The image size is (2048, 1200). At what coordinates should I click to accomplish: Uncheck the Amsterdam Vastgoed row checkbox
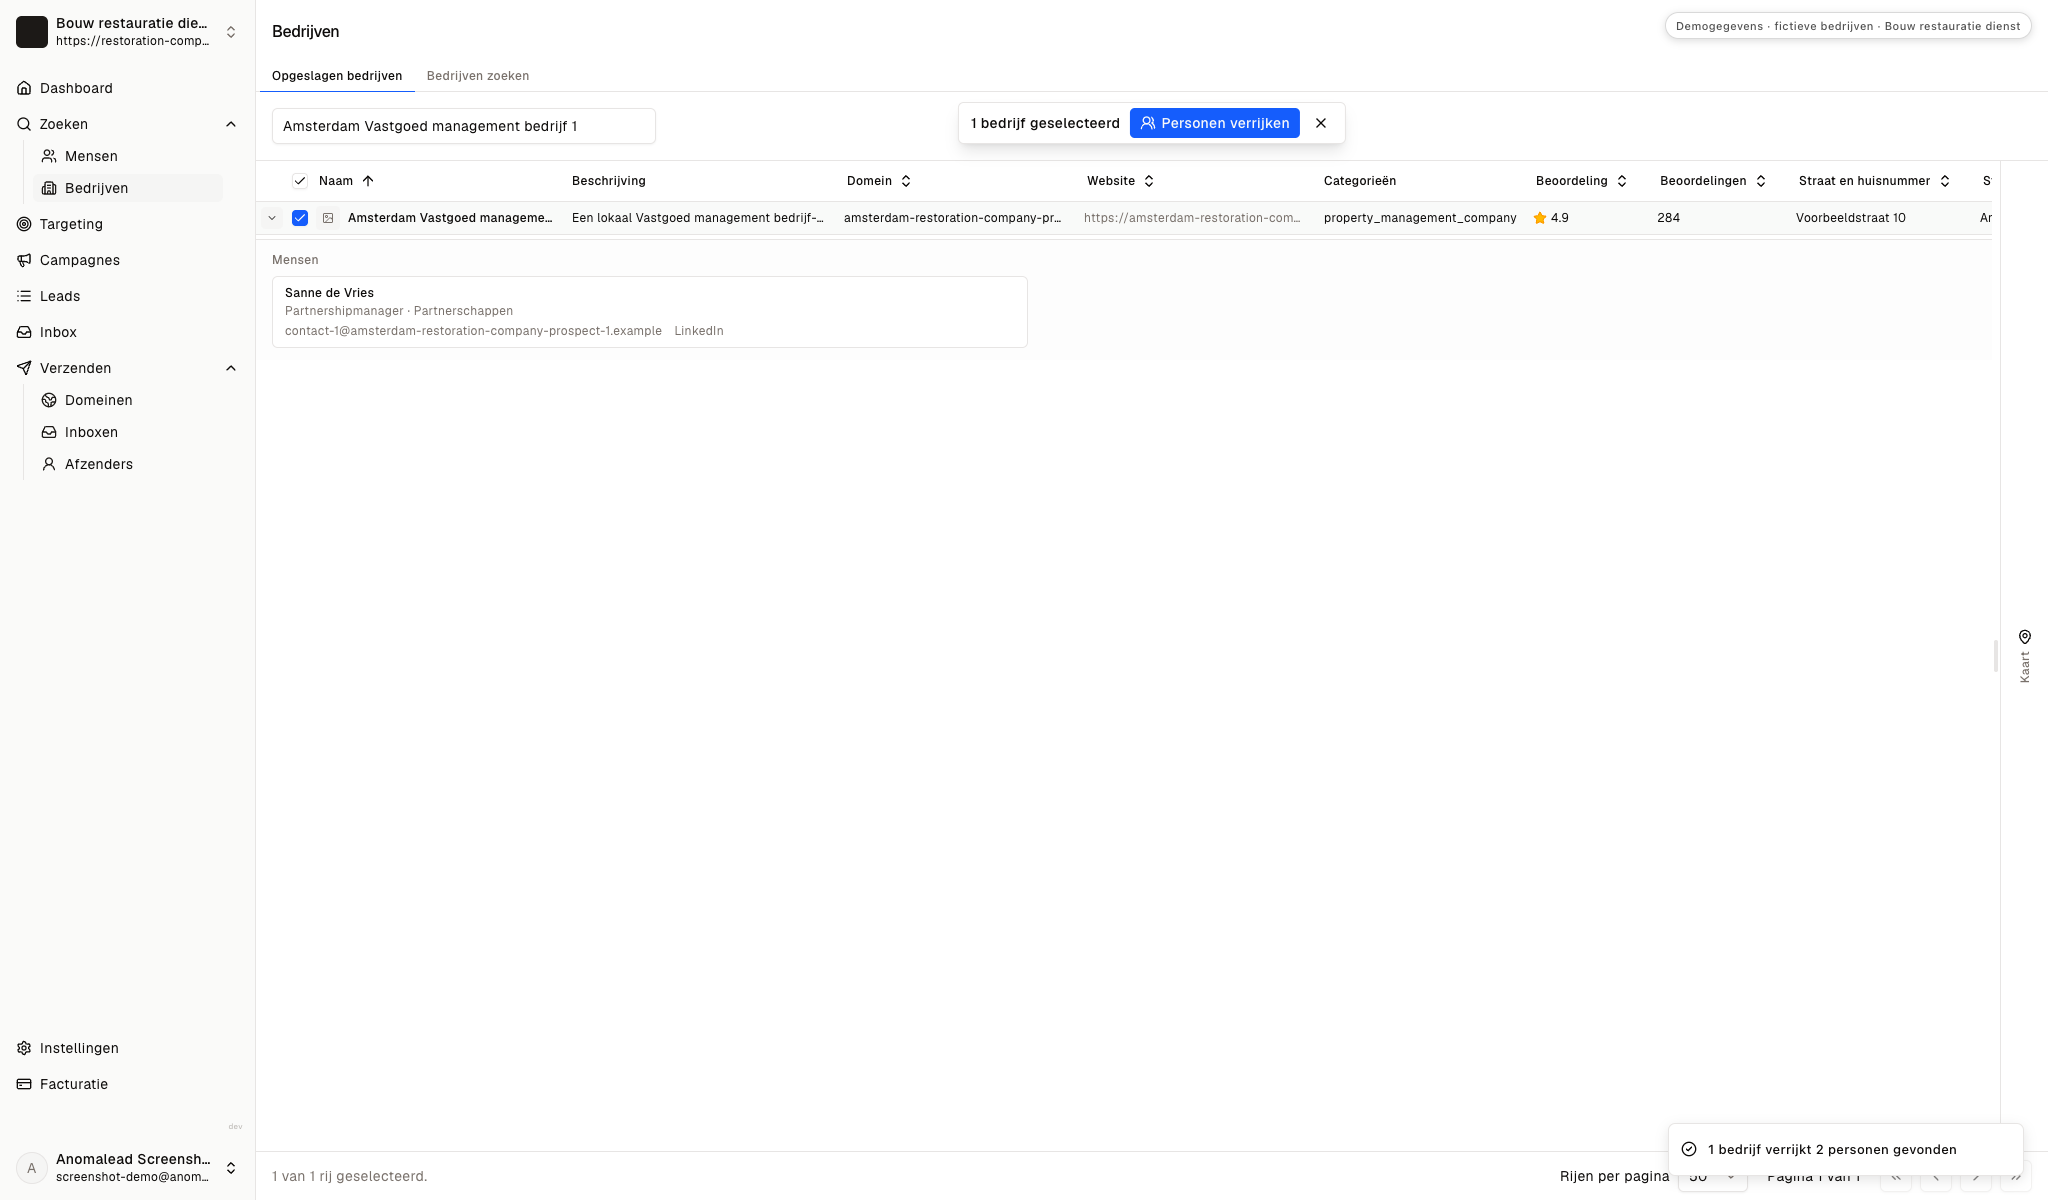point(300,218)
